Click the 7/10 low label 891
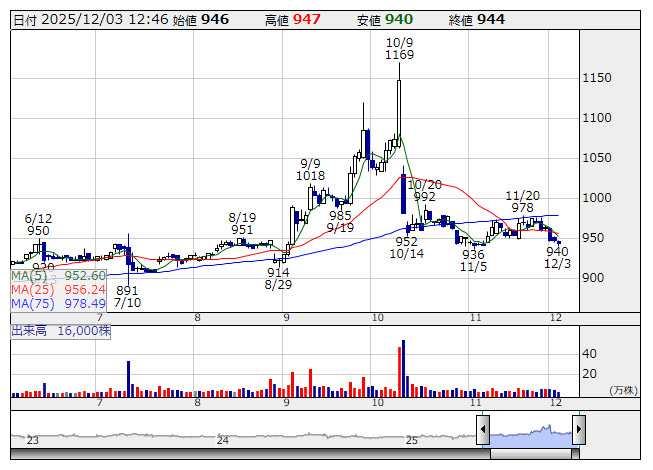The image size is (653, 470). [126, 290]
